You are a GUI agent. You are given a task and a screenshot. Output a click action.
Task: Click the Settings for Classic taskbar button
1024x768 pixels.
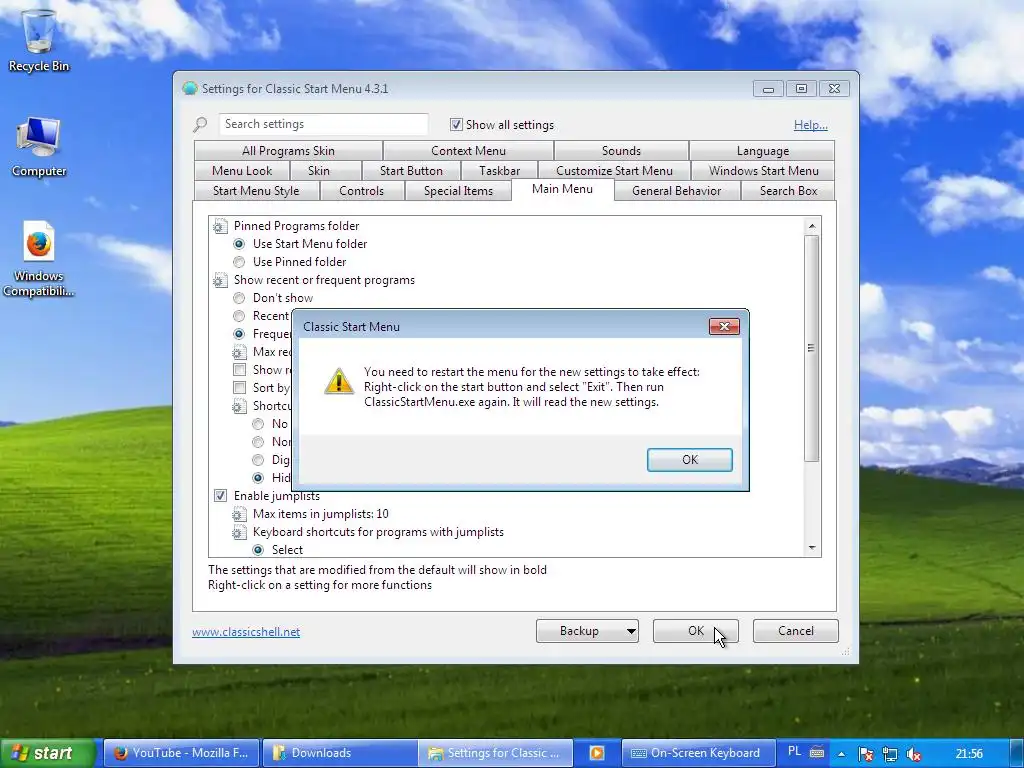496,753
